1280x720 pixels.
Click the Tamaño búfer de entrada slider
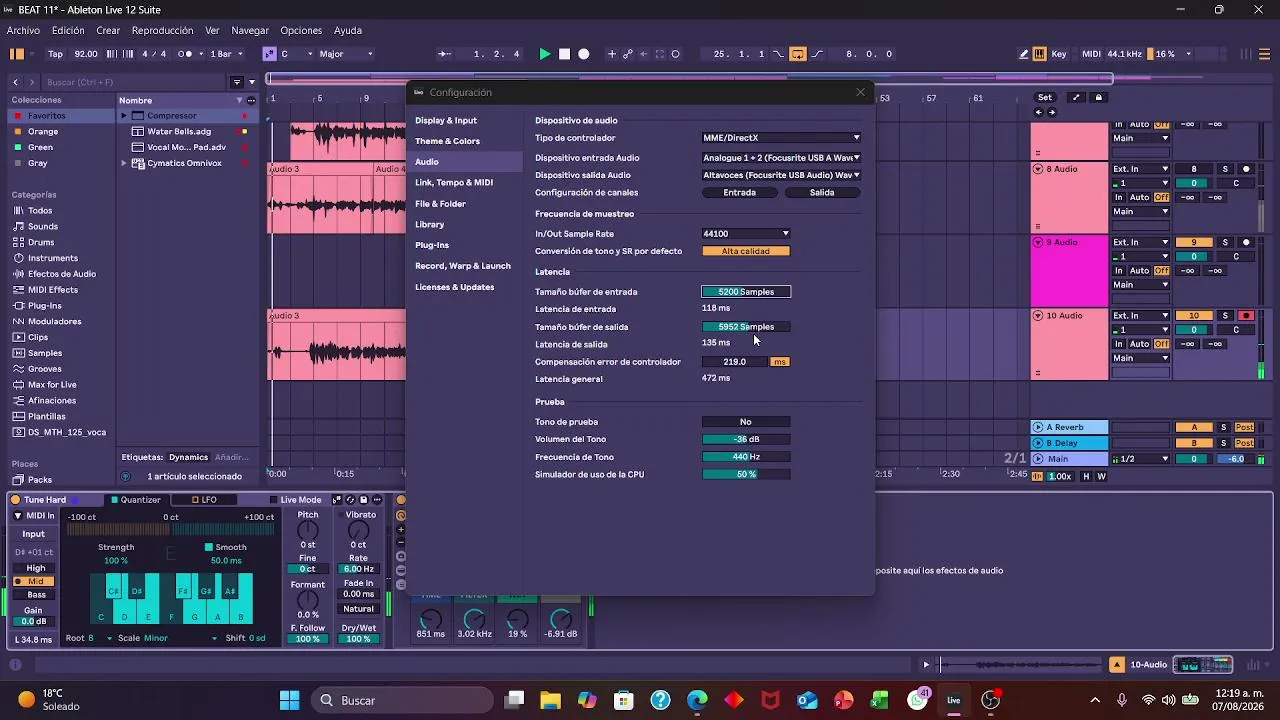click(746, 292)
